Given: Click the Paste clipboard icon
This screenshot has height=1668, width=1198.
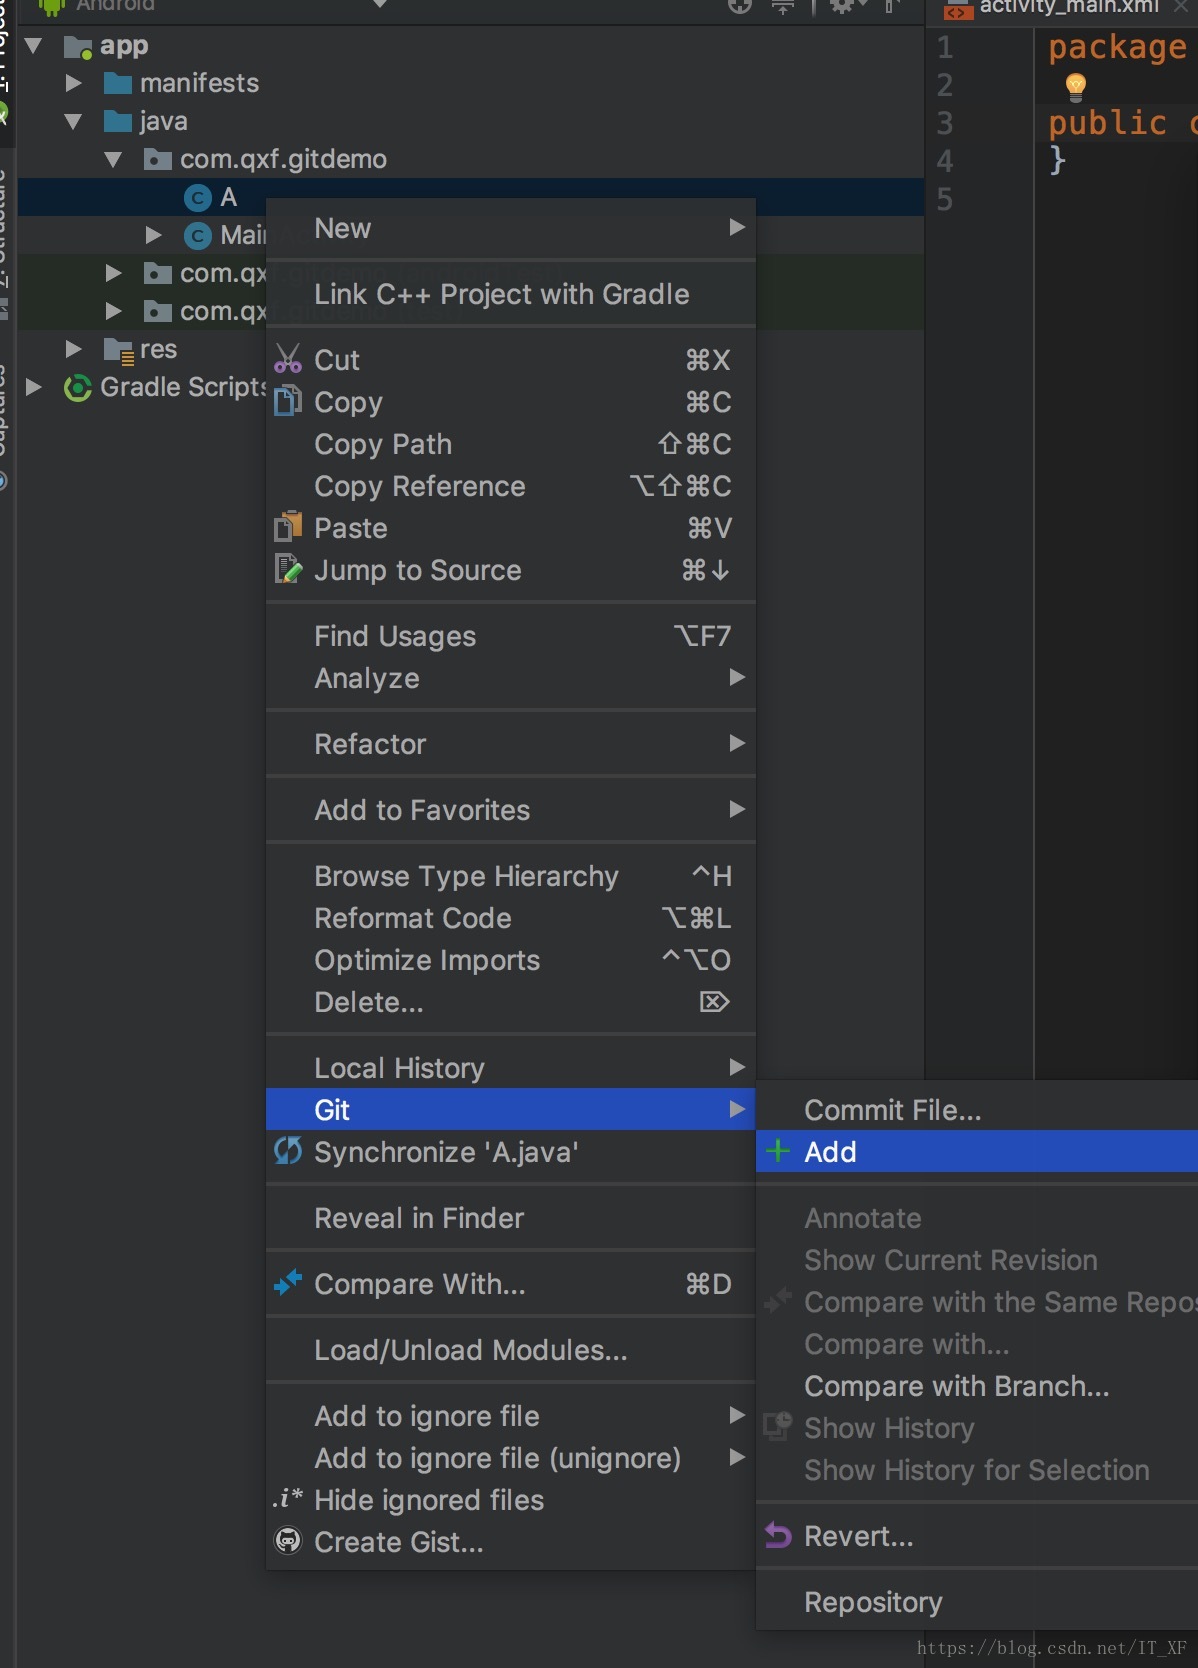Looking at the screenshot, I should coord(288,527).
